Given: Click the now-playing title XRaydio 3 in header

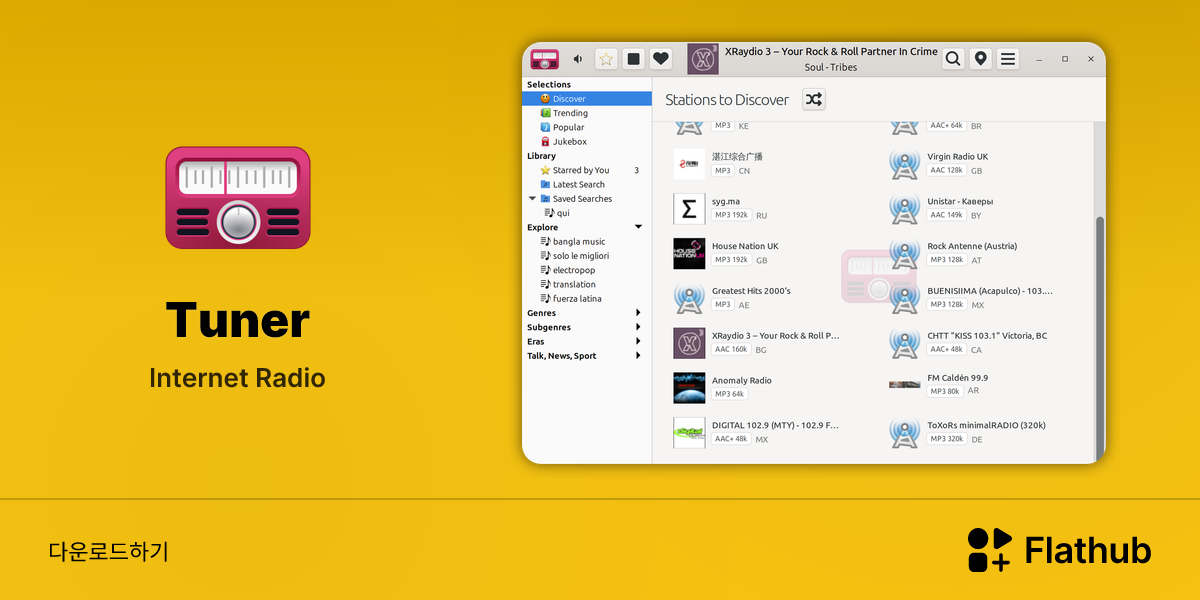Looking at the screenshot, I should [x=831, y=52].
